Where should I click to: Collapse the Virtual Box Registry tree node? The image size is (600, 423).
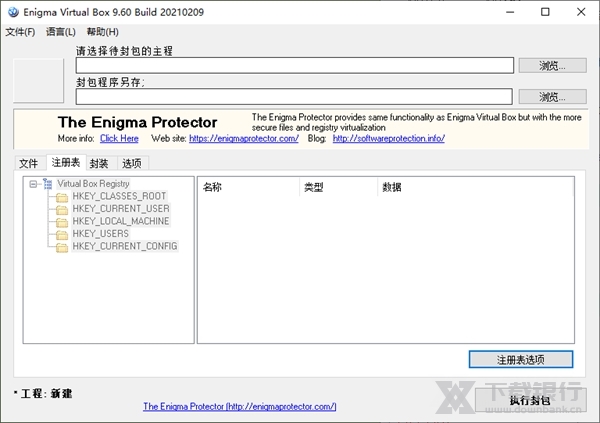tap(33, 184)
